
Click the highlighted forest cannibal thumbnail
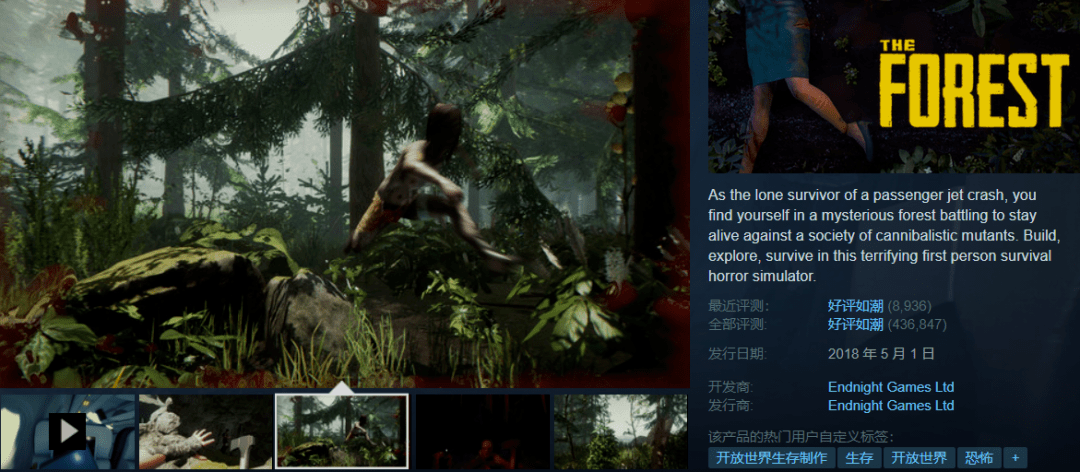(x=341, y=431)
